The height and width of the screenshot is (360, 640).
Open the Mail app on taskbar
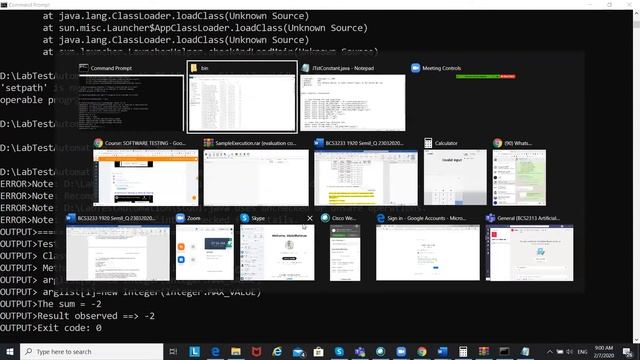[x=298, y=351]
